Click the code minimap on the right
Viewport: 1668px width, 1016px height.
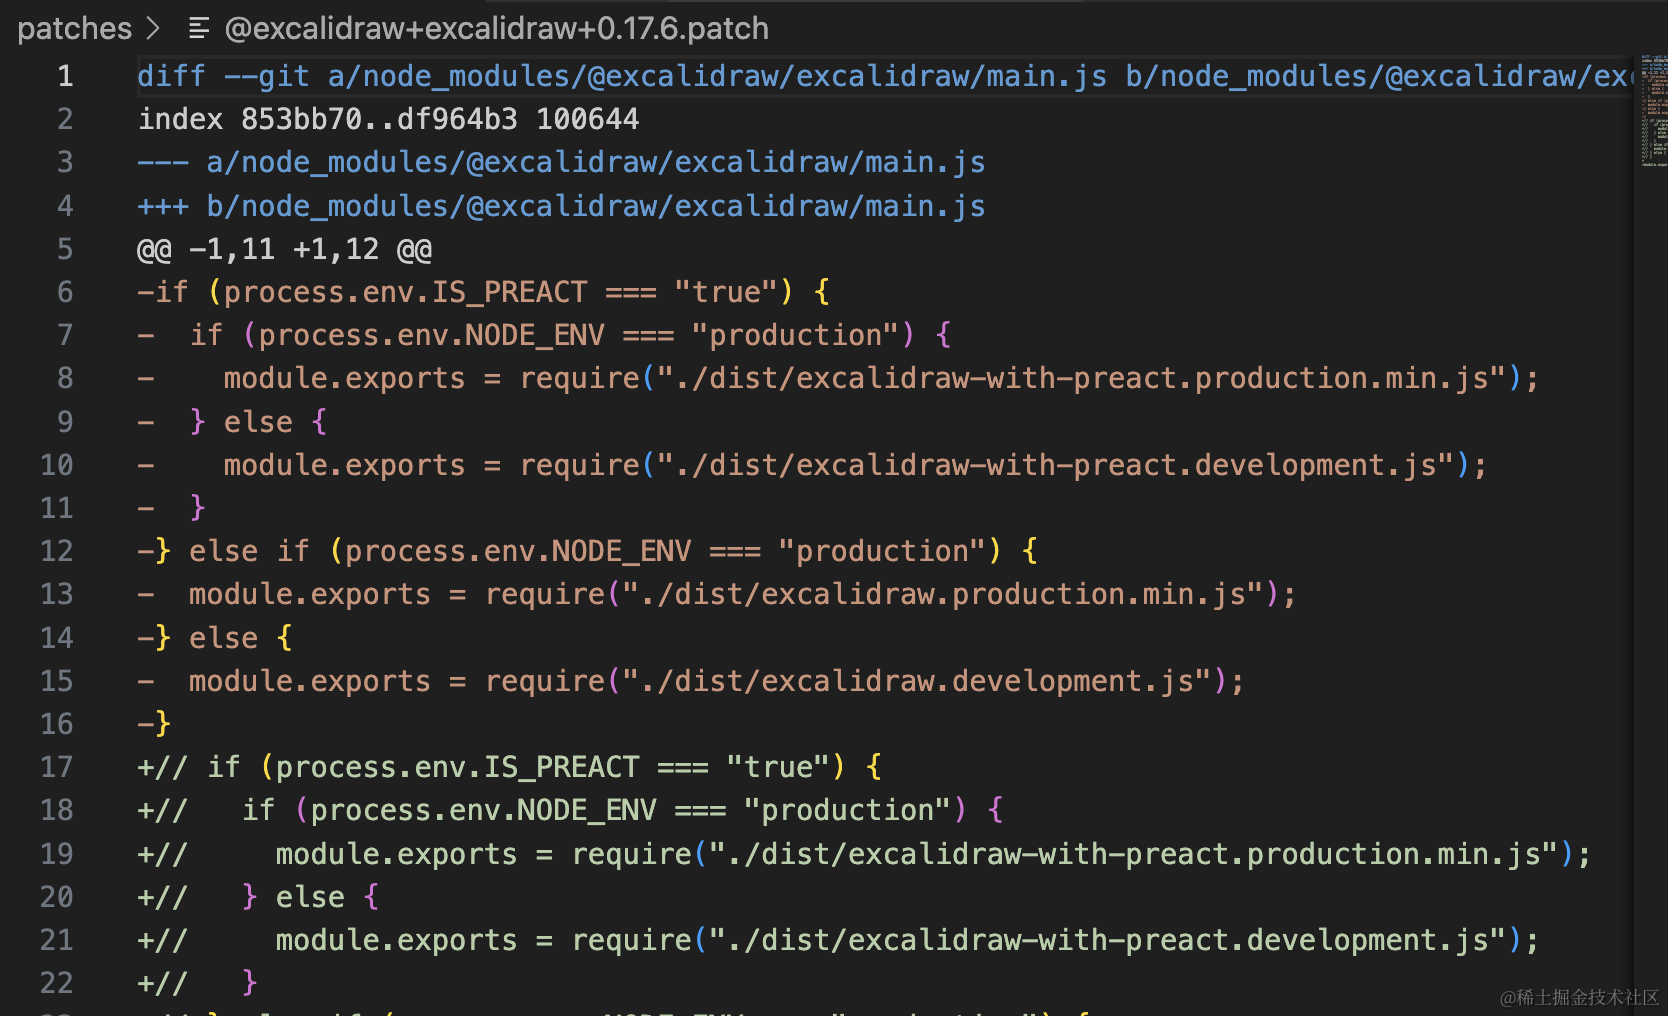(x=1653, y=111)
